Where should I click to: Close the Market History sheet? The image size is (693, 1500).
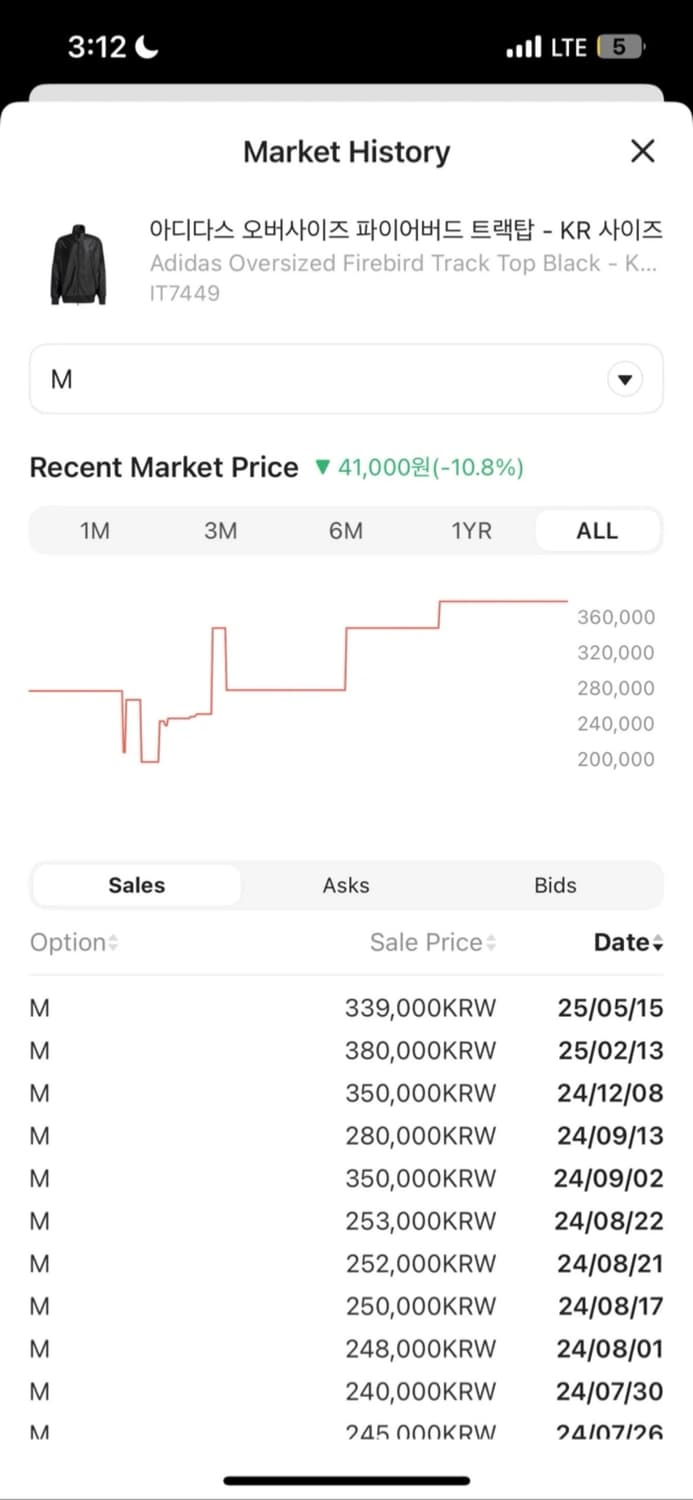pyautogui.click(x=642, y=151)
